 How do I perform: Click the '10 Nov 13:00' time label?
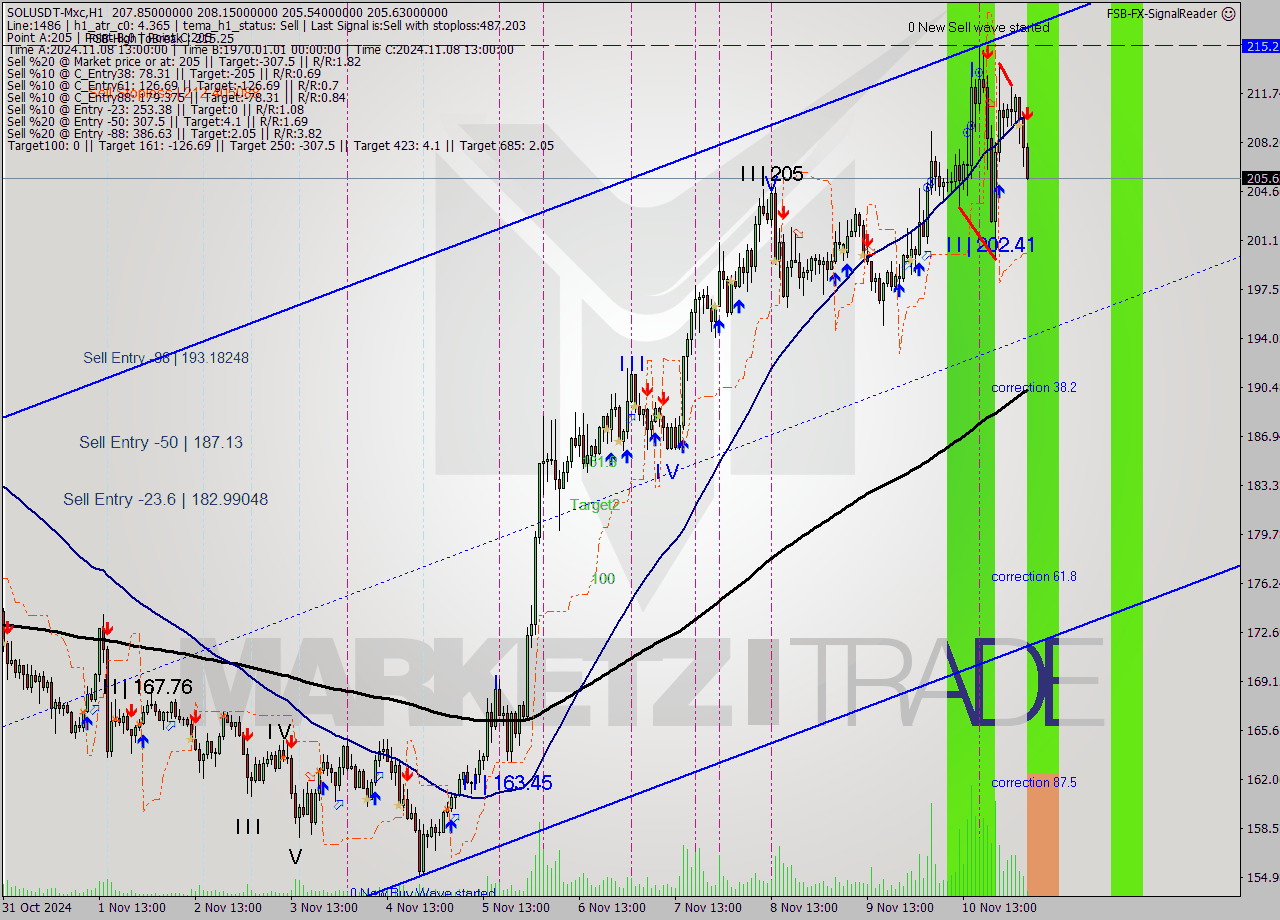coord(999,908)
